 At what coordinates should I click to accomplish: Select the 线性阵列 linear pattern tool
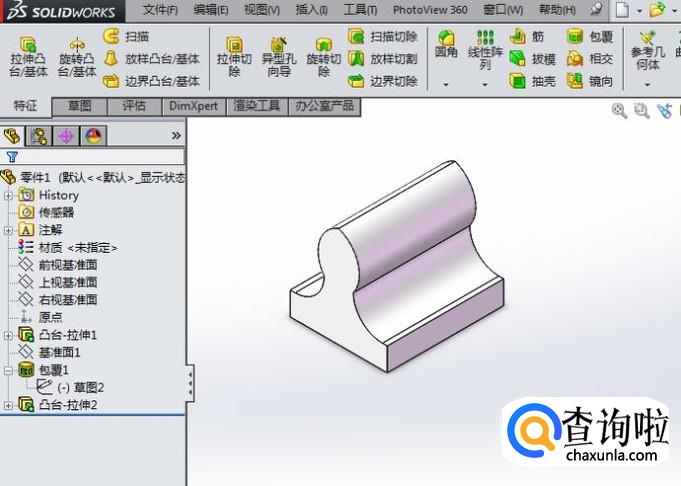(x=485, y=50)
